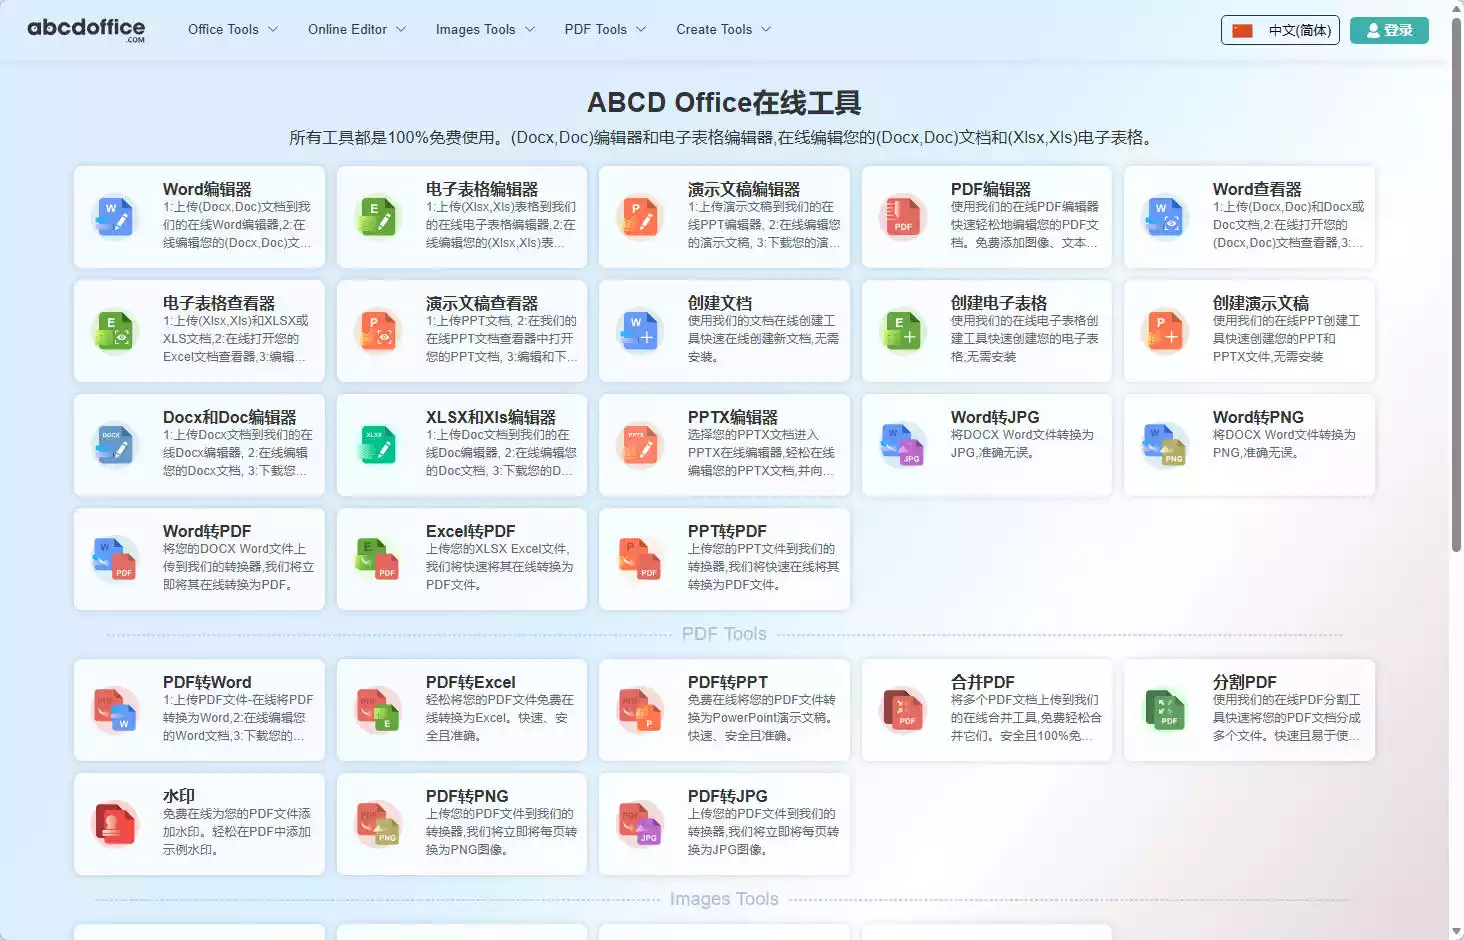Click the XLSX和Xls编辑器 icon
The width and height of the screenshot is (1464, 940).
coord(378,445)
